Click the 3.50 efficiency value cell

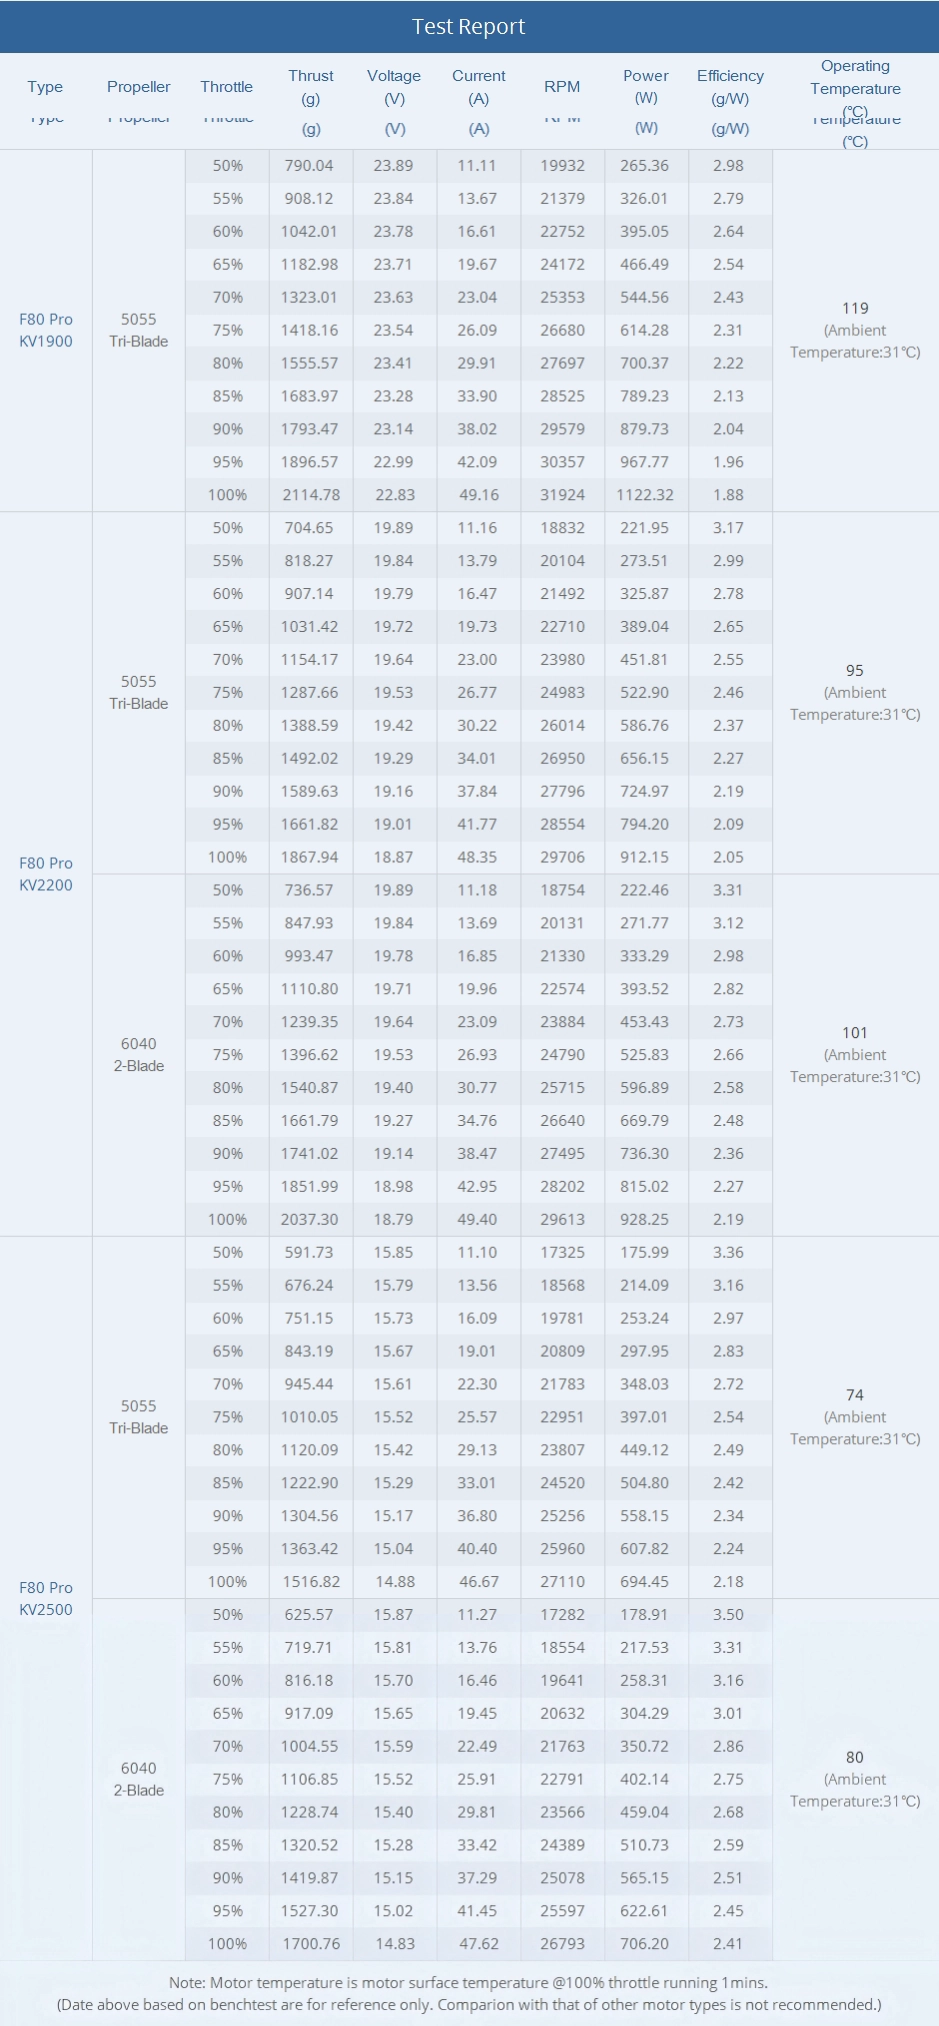[x=728, y=1614]
